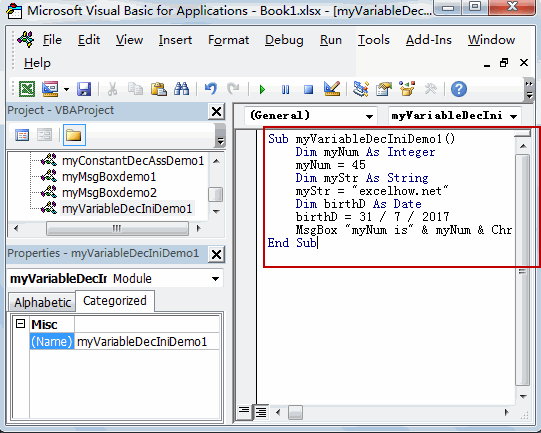Collapse the Misc property category
This screenshot has width=541, height=433.
pyautogui.click(x=21, y=324)
